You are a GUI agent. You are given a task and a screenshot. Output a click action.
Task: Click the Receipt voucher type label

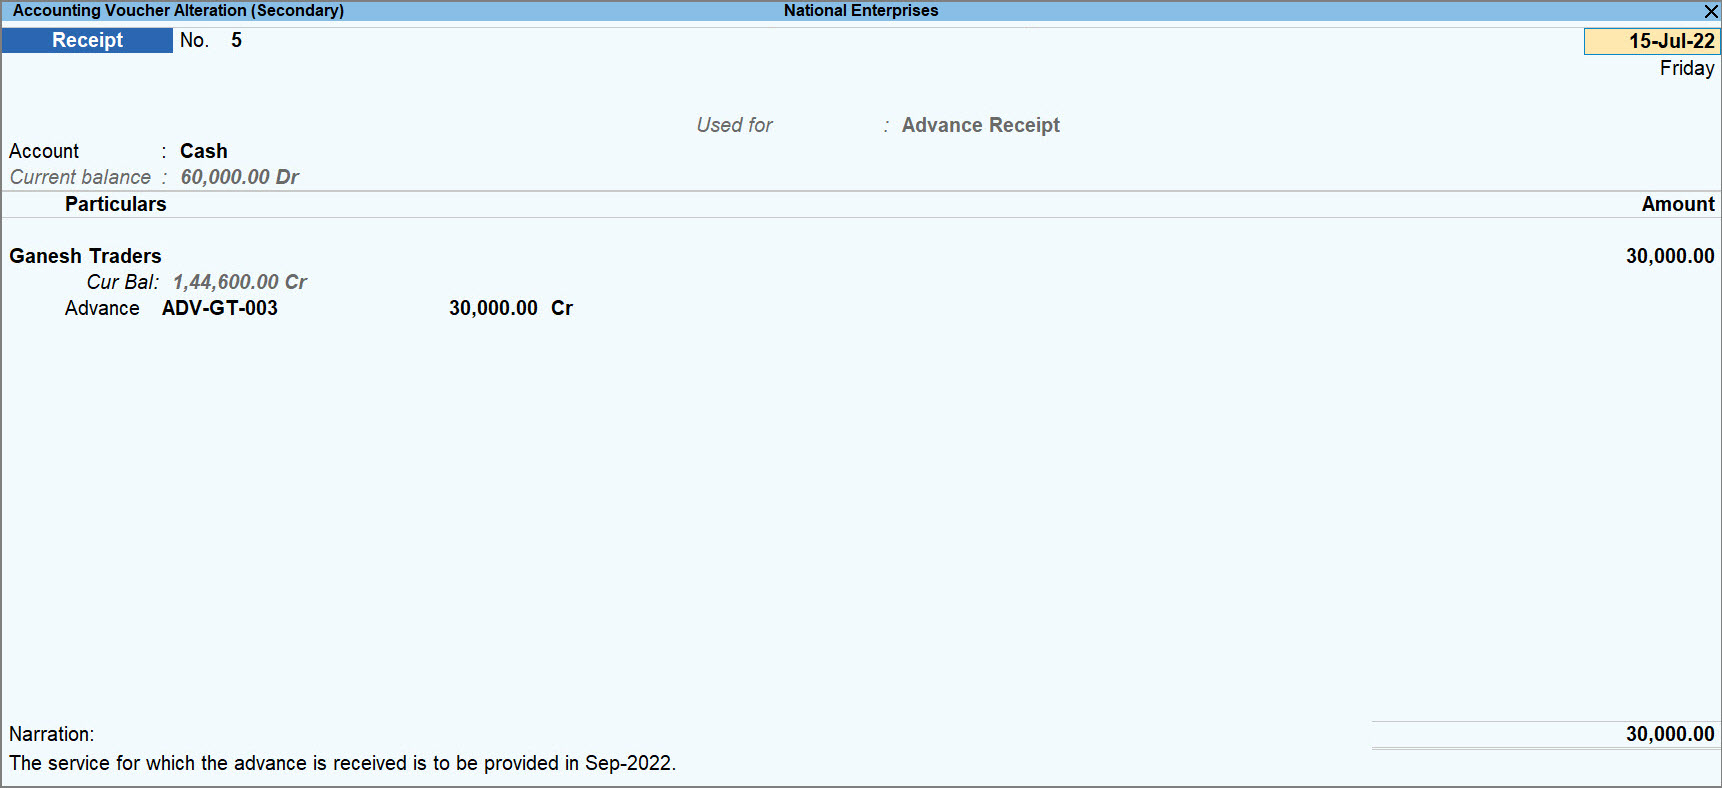tap(87, 40)
